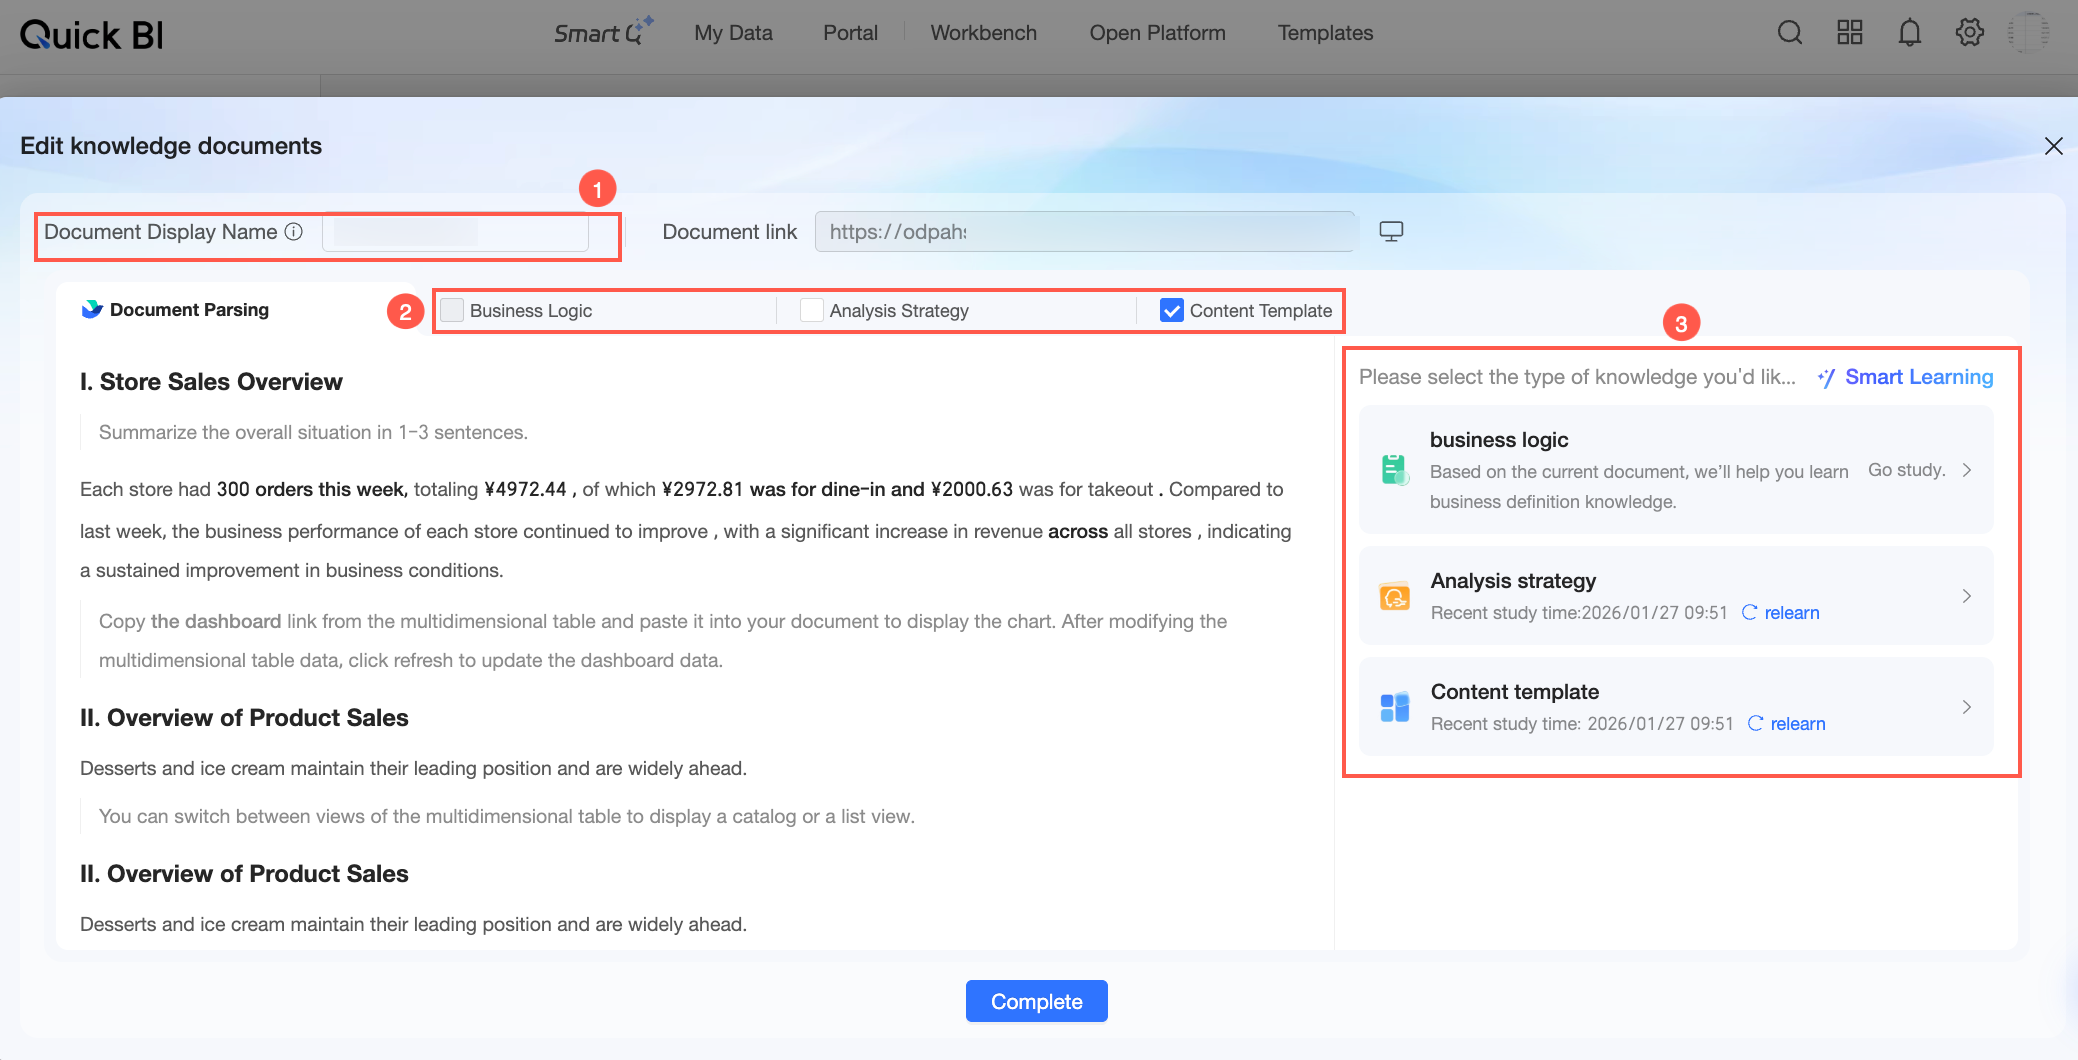Click the Edit knowledge documents title
2078x1060 pixels.
pyautogui.click(x=171, y=146)
